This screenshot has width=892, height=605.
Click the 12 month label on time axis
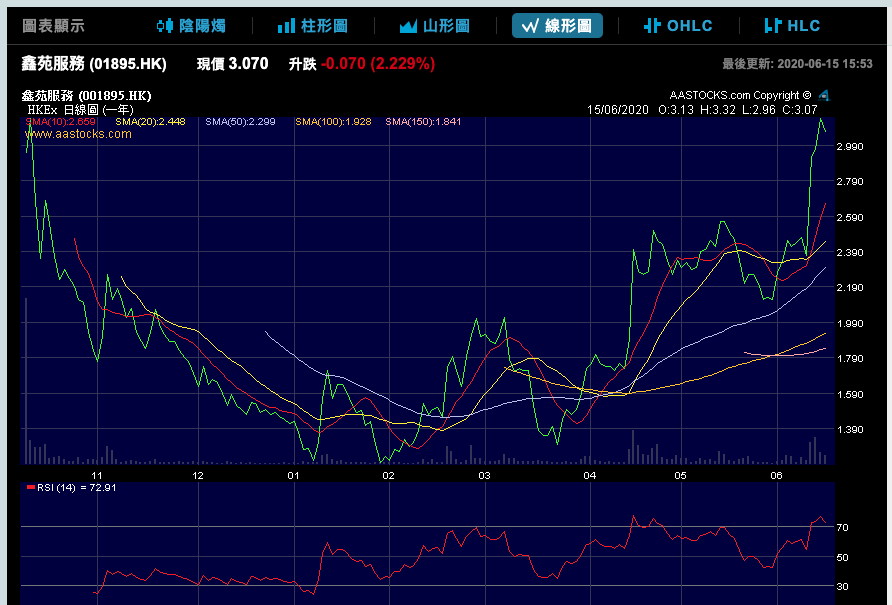(198, 475)
